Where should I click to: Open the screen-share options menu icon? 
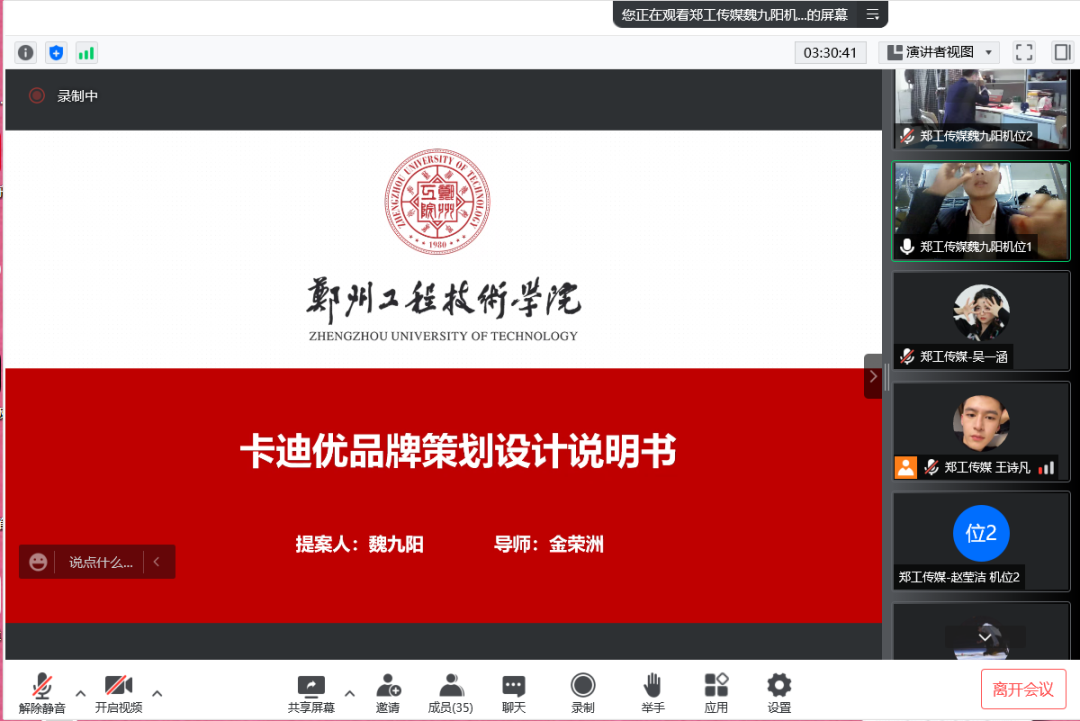pyautogui.click(x=873, y=14)
